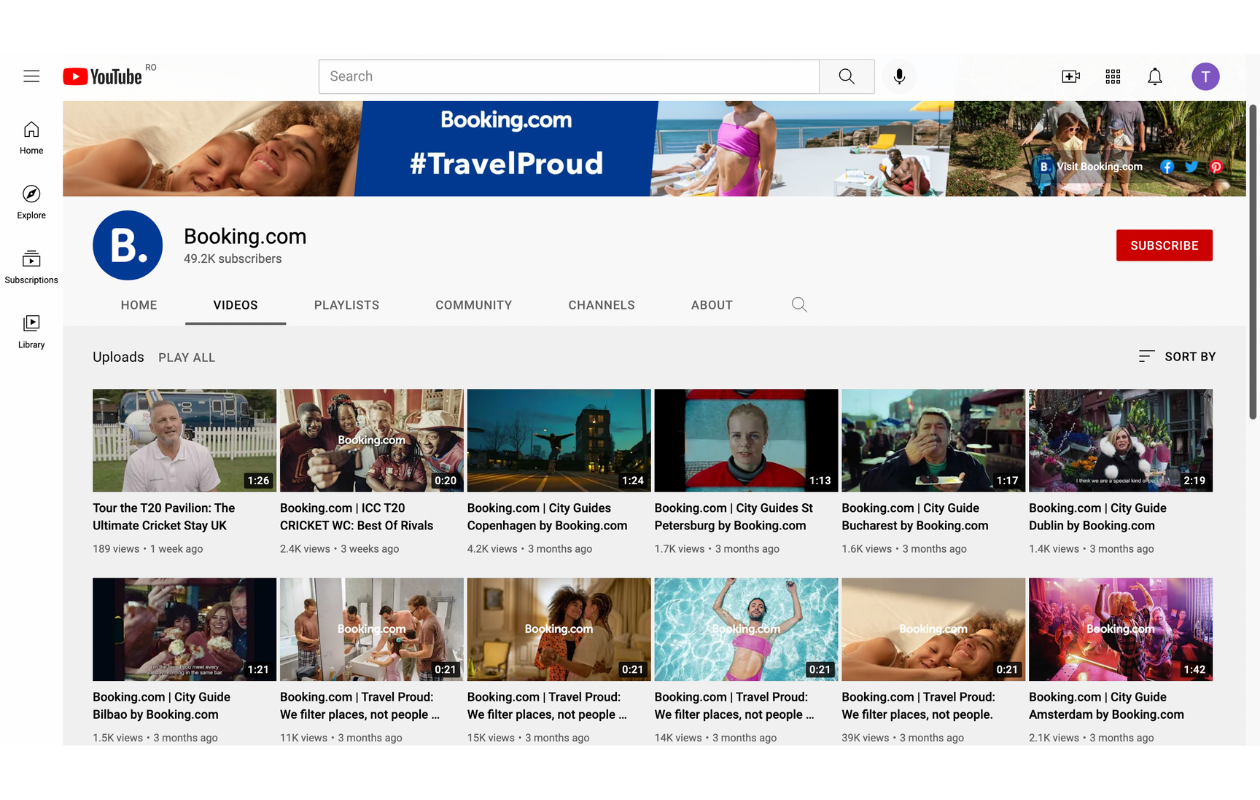Image resolution: width=1260 pixels, height=800 pixels.
Task: Open the create video icon
Action: point(1071,76)
